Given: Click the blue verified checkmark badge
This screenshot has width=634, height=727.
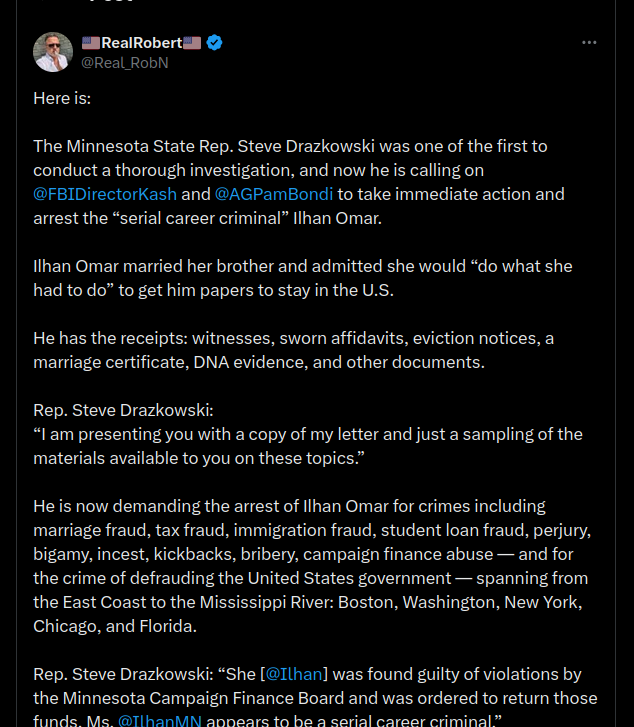Looking at the screenshot, I should point(214,43).
